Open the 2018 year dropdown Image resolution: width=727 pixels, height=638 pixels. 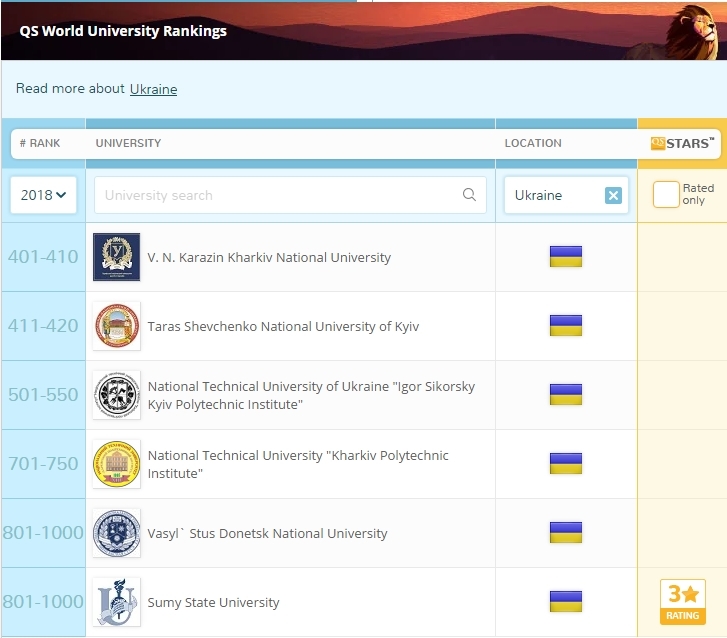pos(43,195)
